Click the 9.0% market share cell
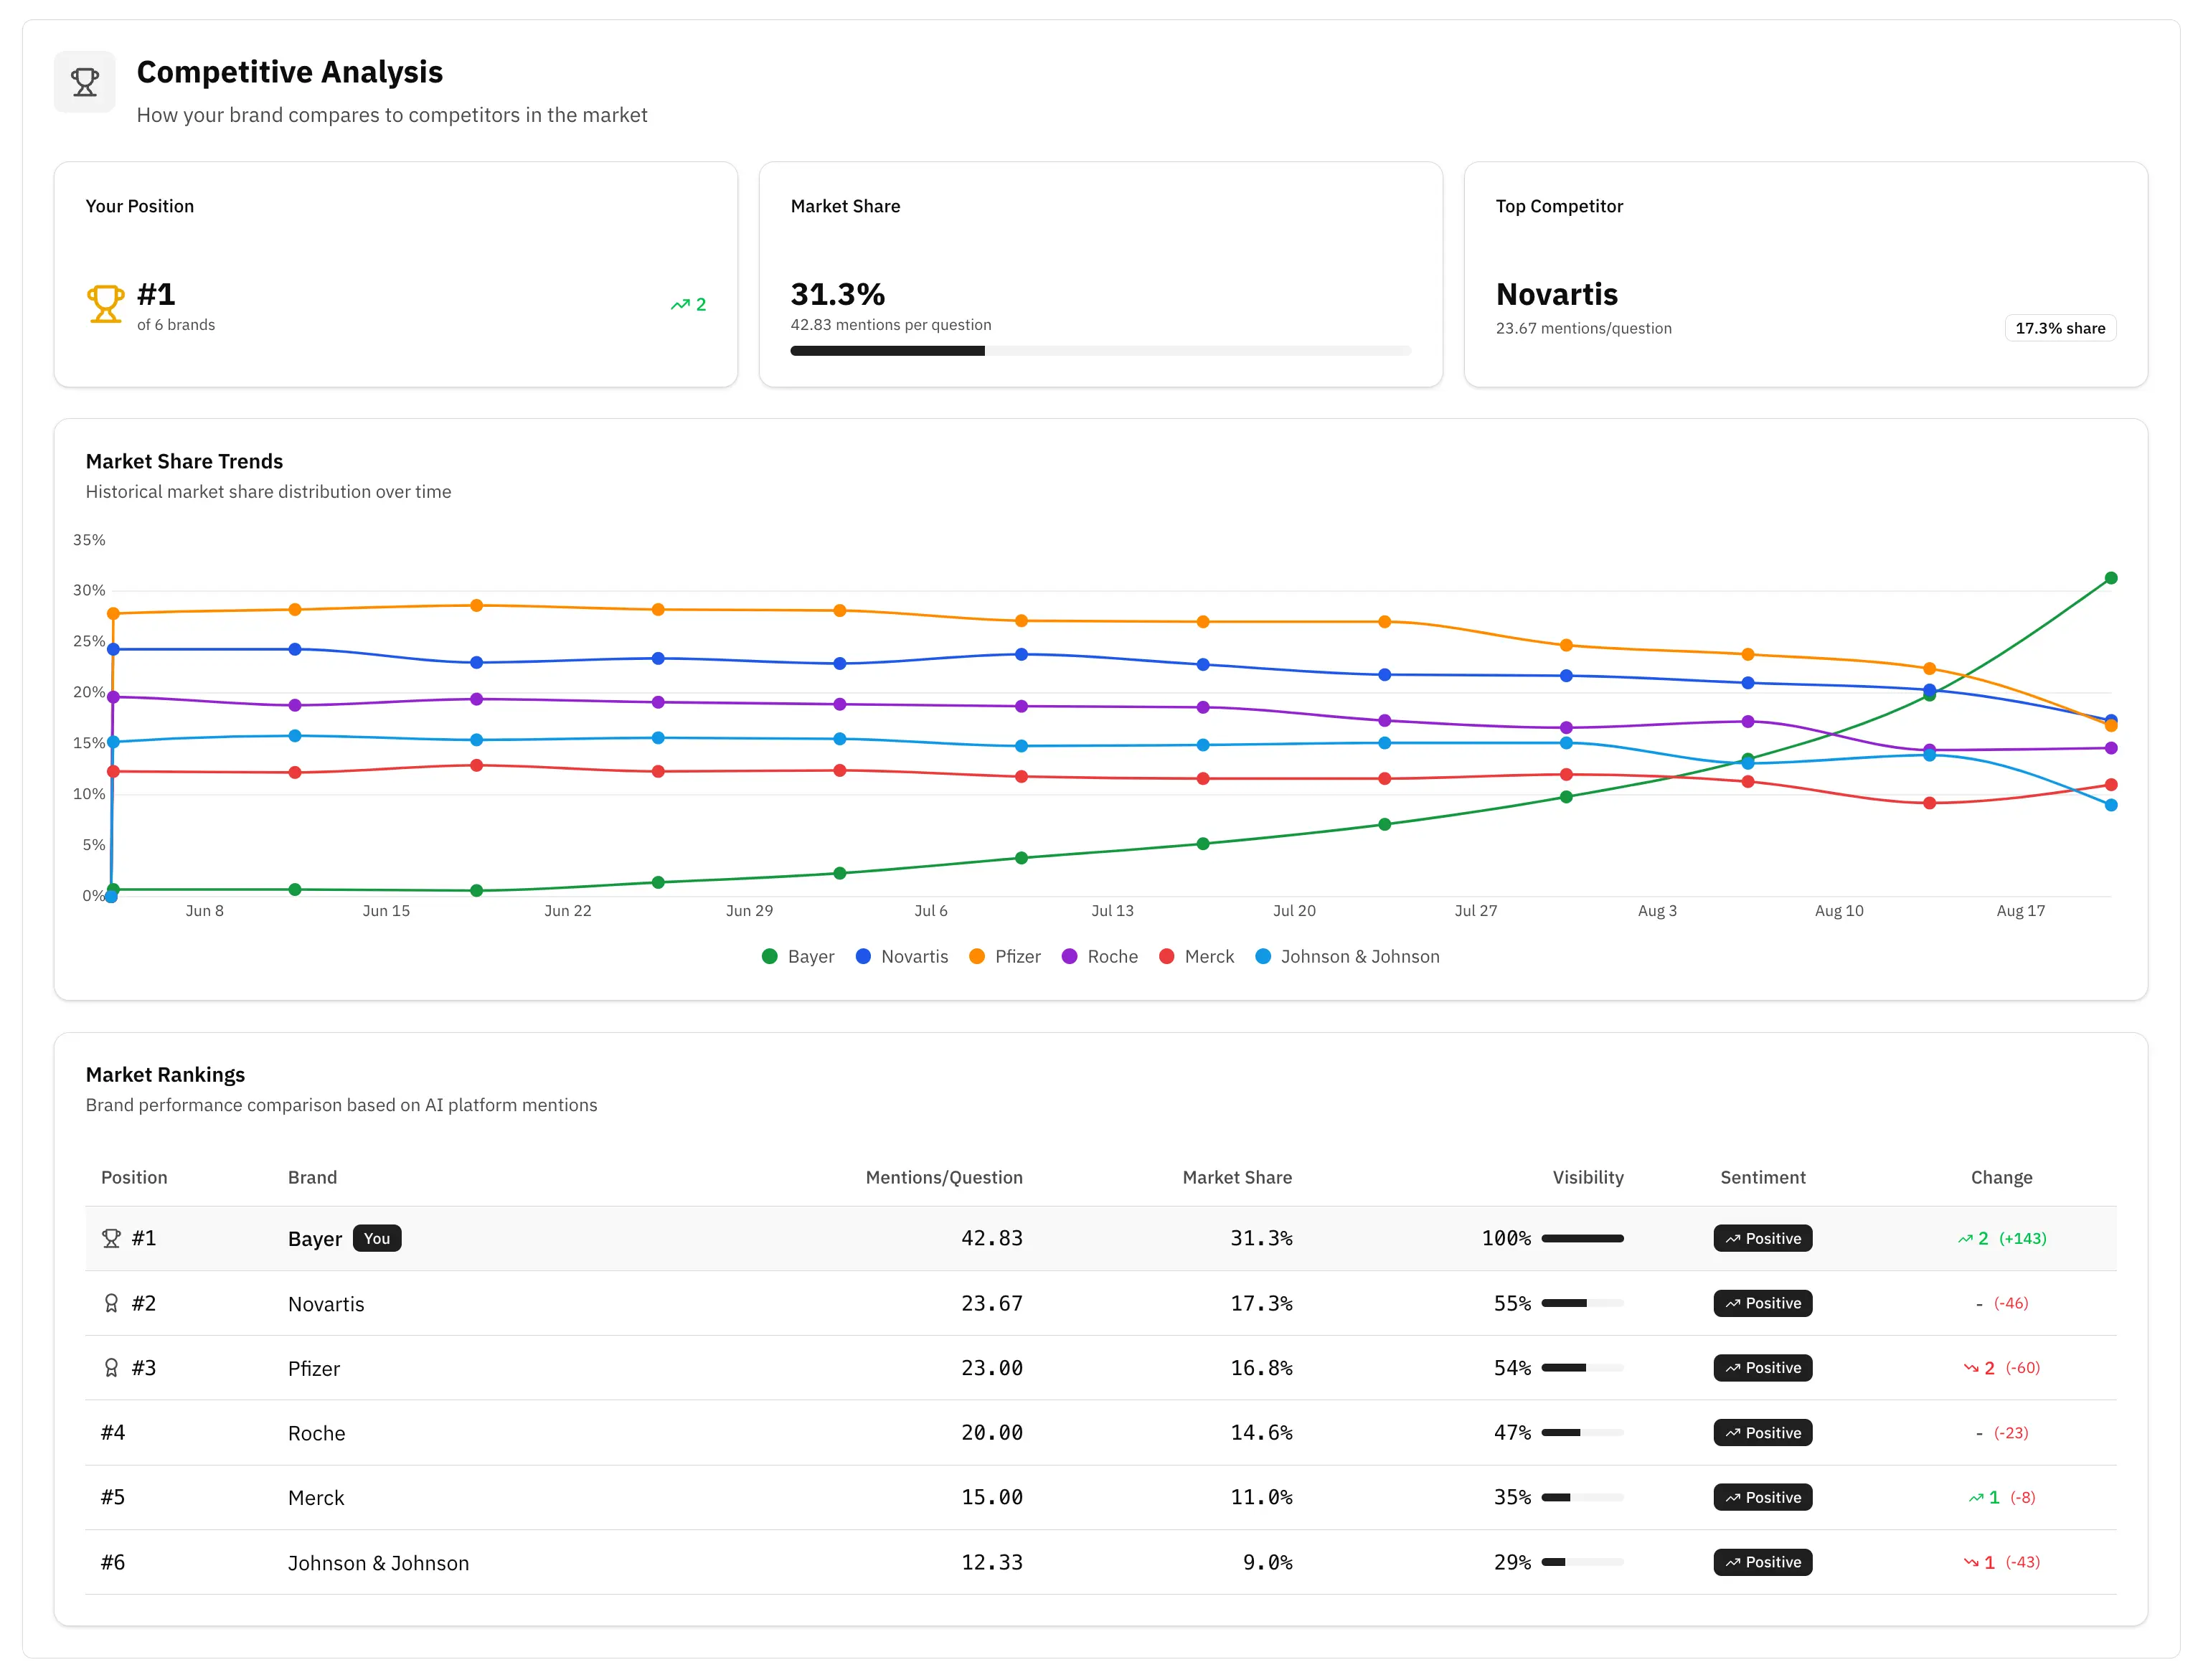 pyautogui.click(x=1267, y=1562)
